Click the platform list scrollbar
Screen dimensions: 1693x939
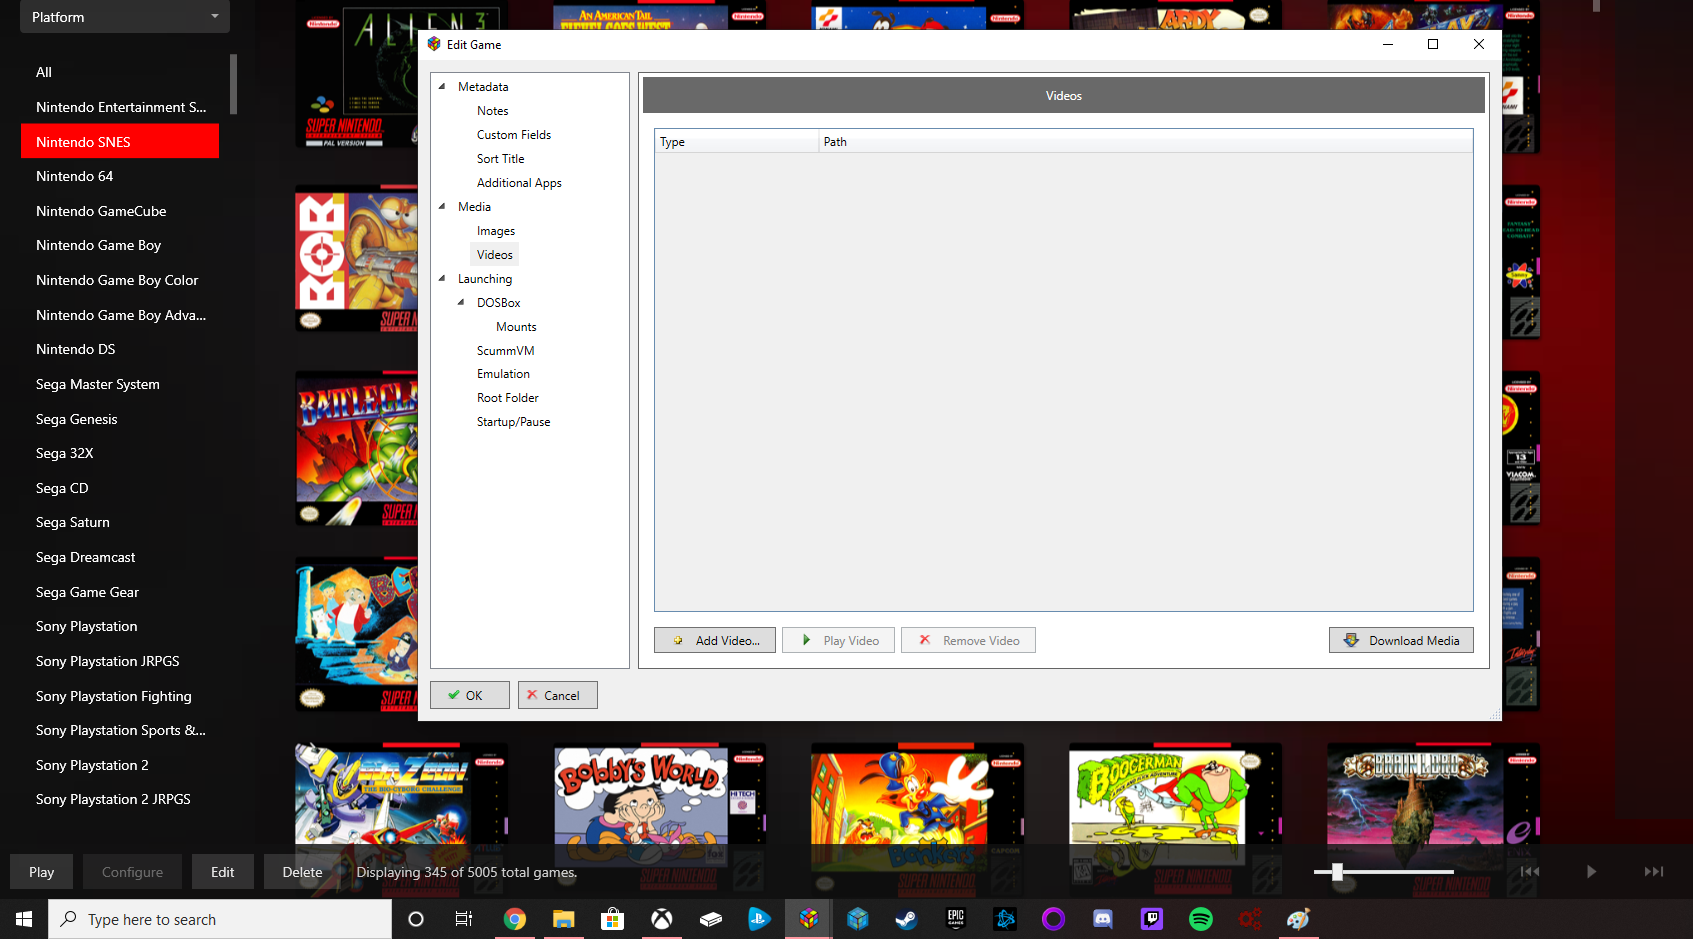click(233, 84)
